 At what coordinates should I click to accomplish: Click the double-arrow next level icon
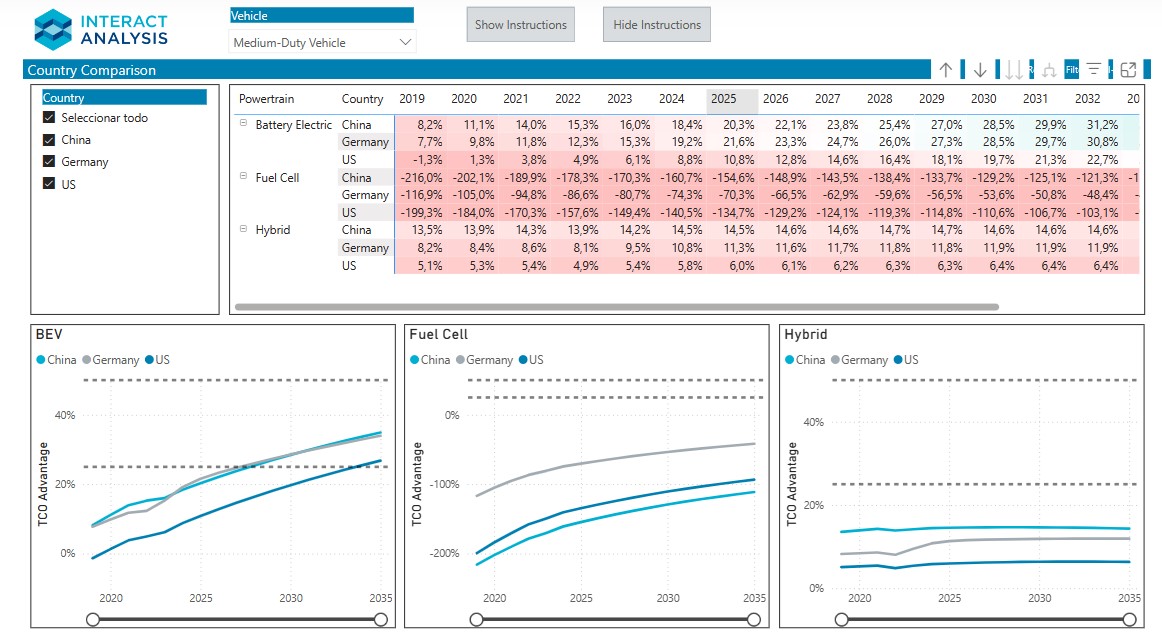click(x=1014, y=70)
